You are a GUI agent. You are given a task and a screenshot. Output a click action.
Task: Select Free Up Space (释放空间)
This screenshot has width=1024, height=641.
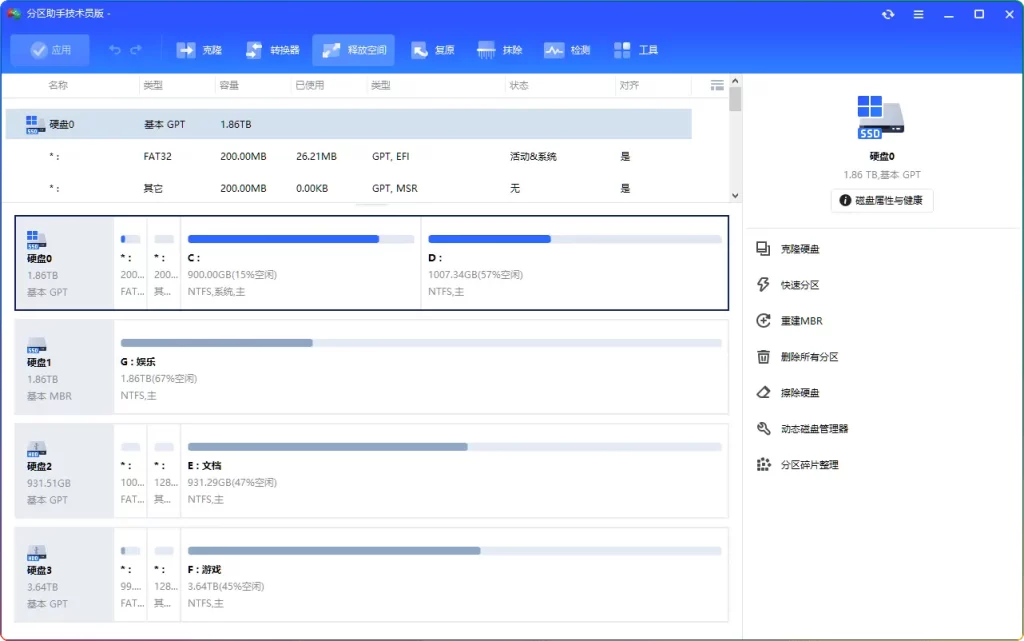pyautogui.click(x=353, y=50)
